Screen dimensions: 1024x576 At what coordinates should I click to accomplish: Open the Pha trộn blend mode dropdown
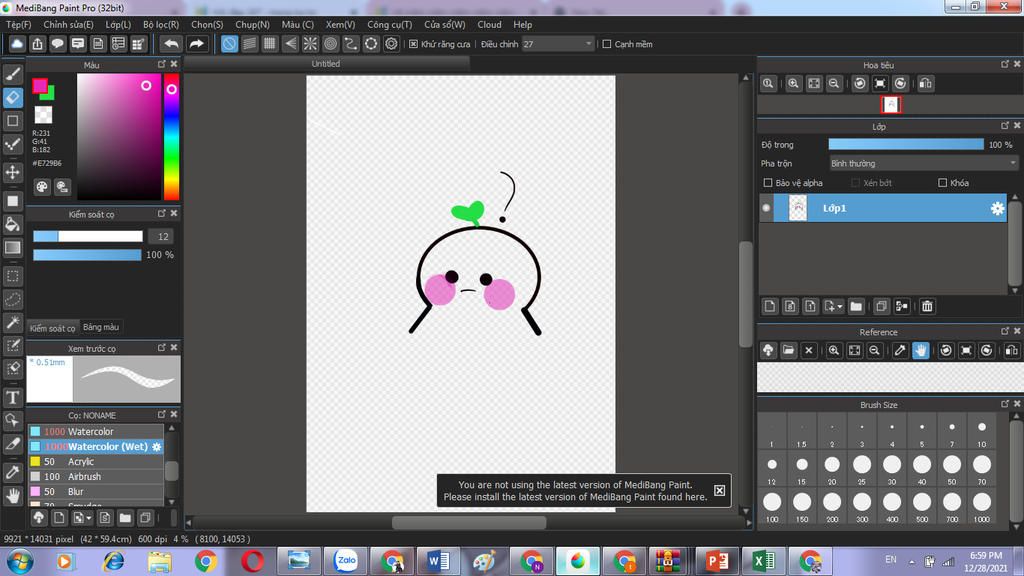click(x=923, y=163)
